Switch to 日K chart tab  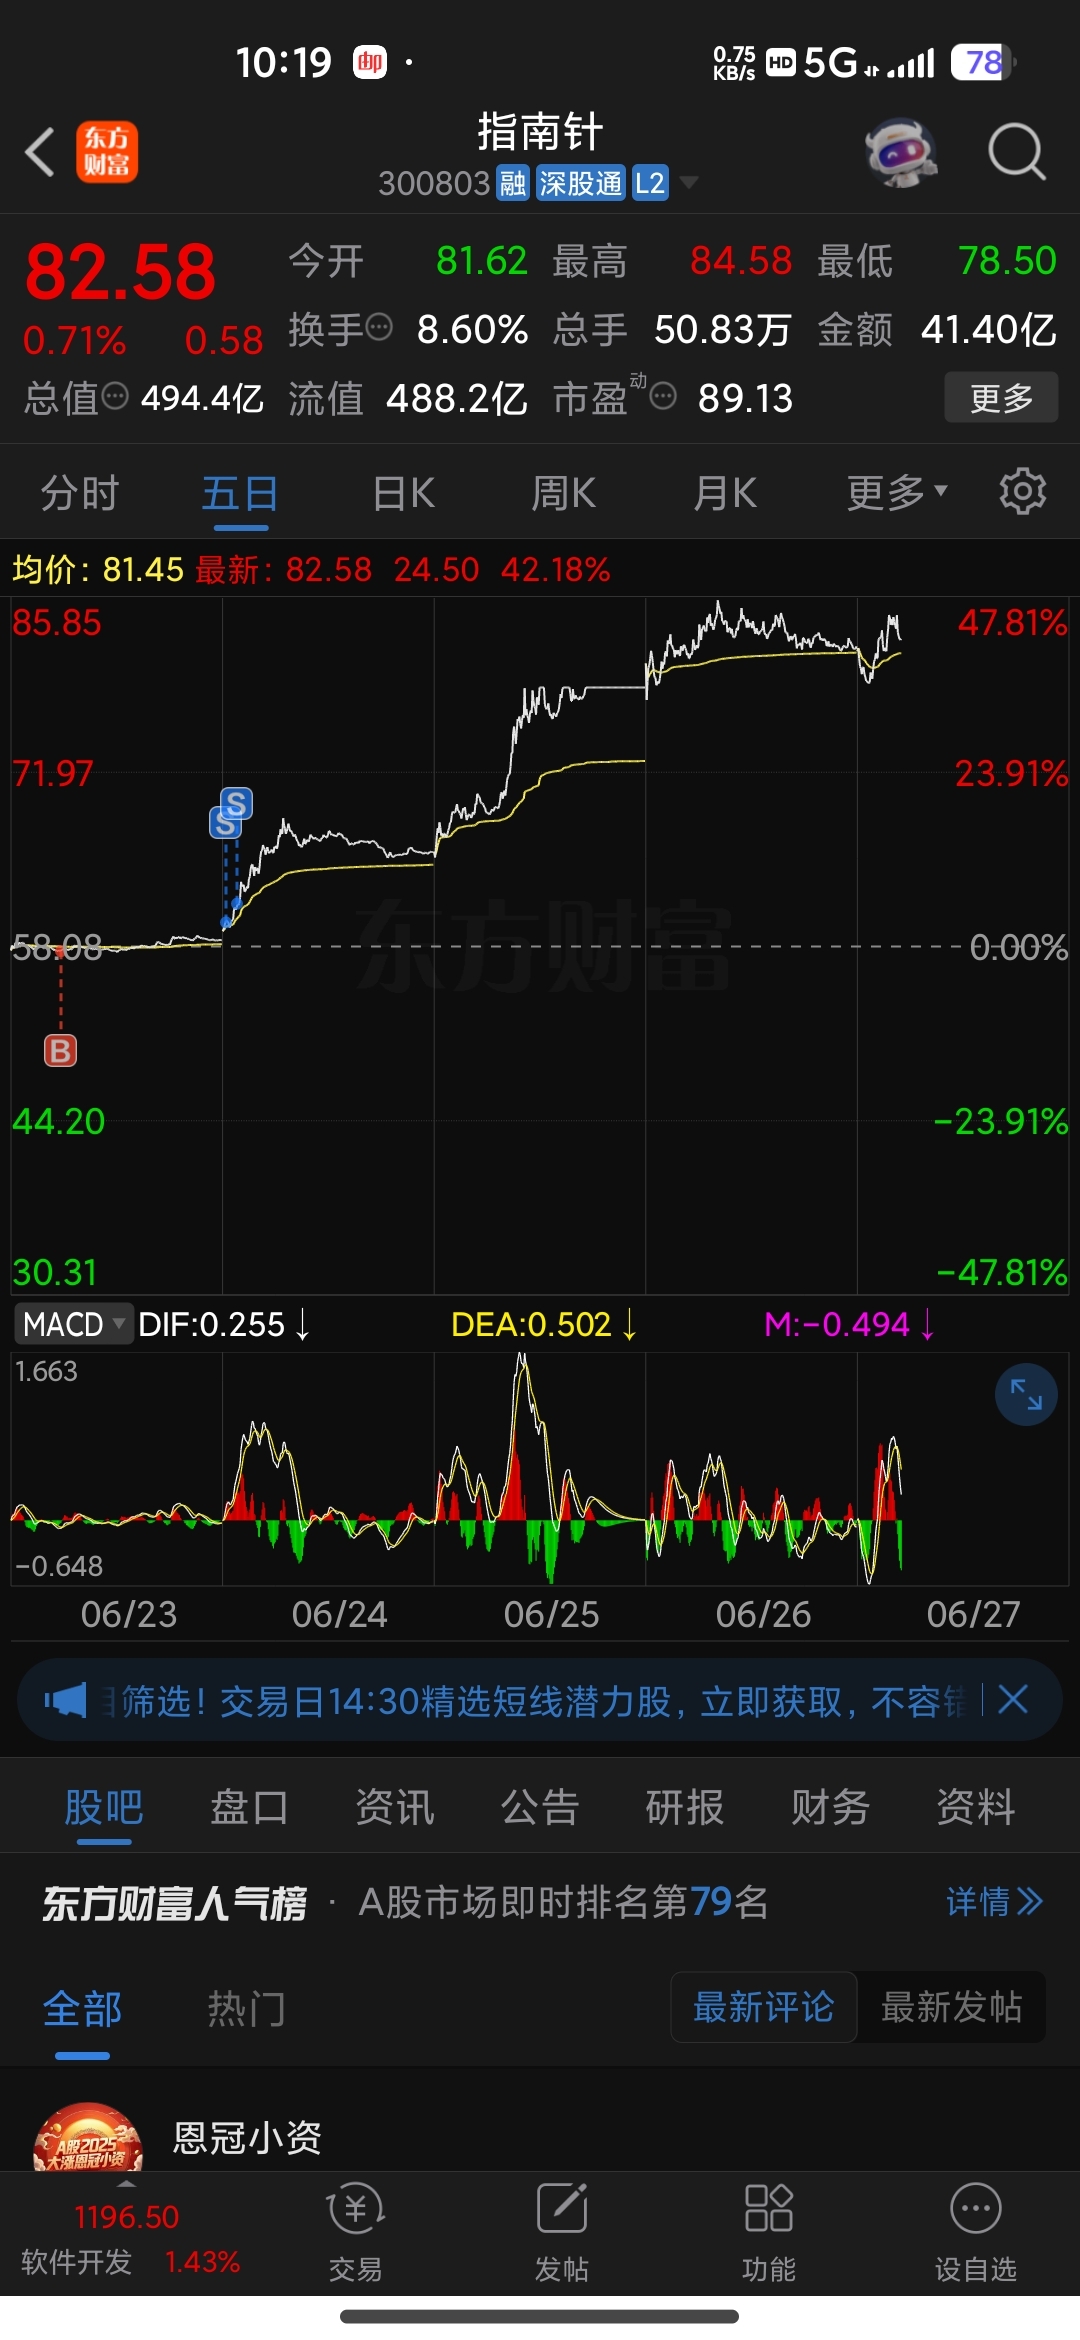point(403,493)
